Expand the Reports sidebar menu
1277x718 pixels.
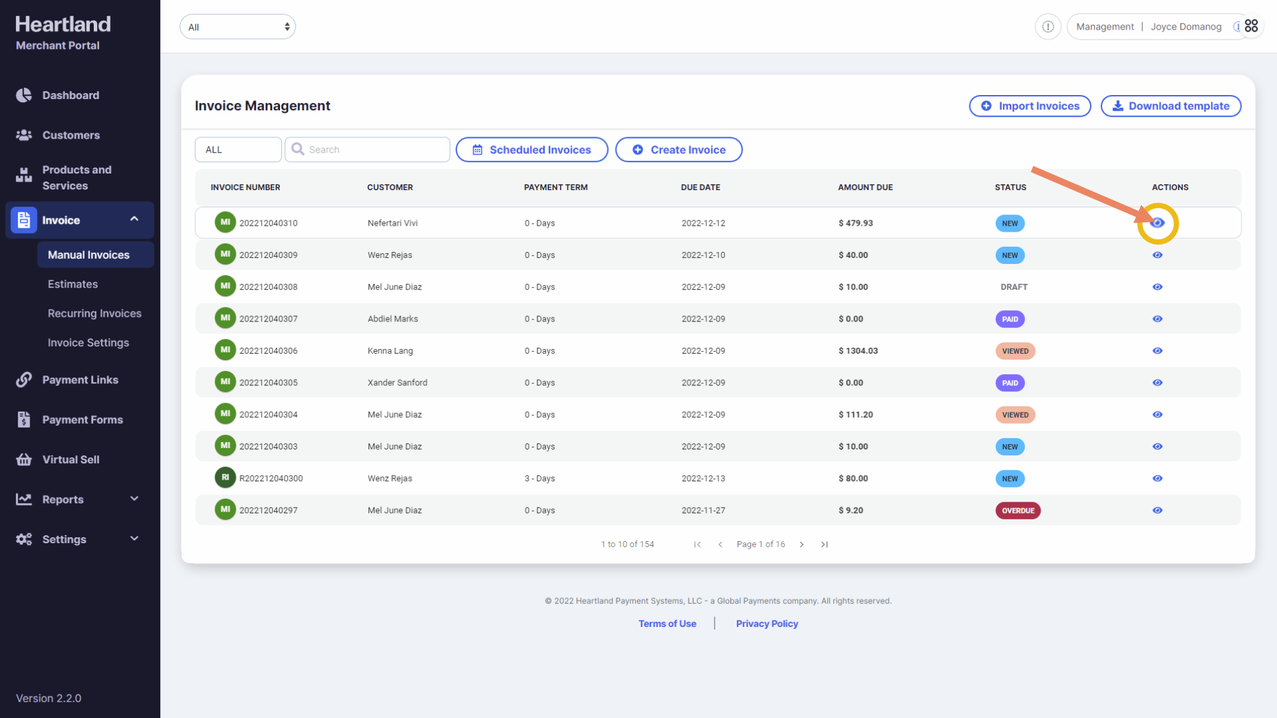tap(134, 499)
